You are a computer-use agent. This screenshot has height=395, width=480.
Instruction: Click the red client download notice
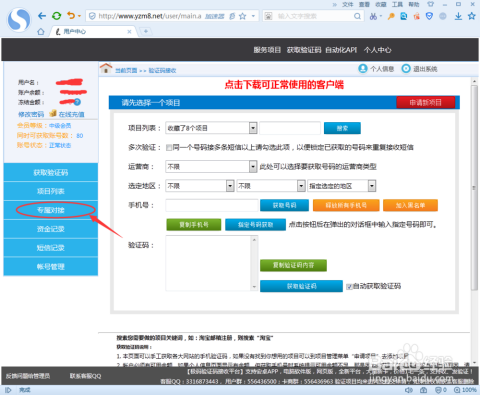tap(284, 85)
